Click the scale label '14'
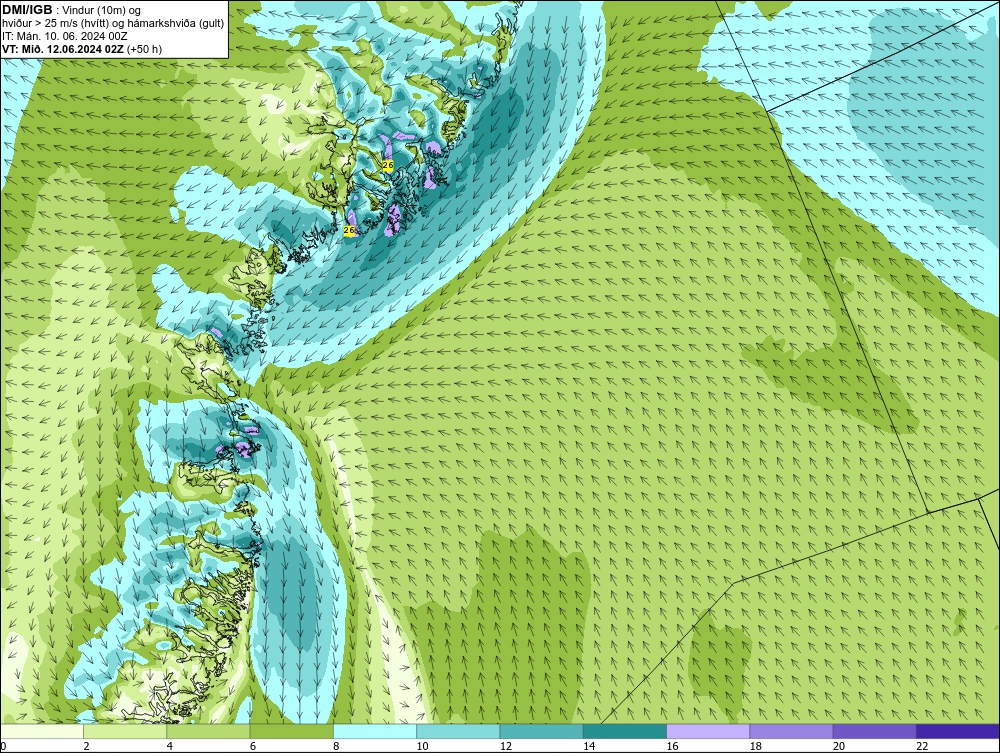The width and height of the screenshot is (1000, 753). [589, 747]
